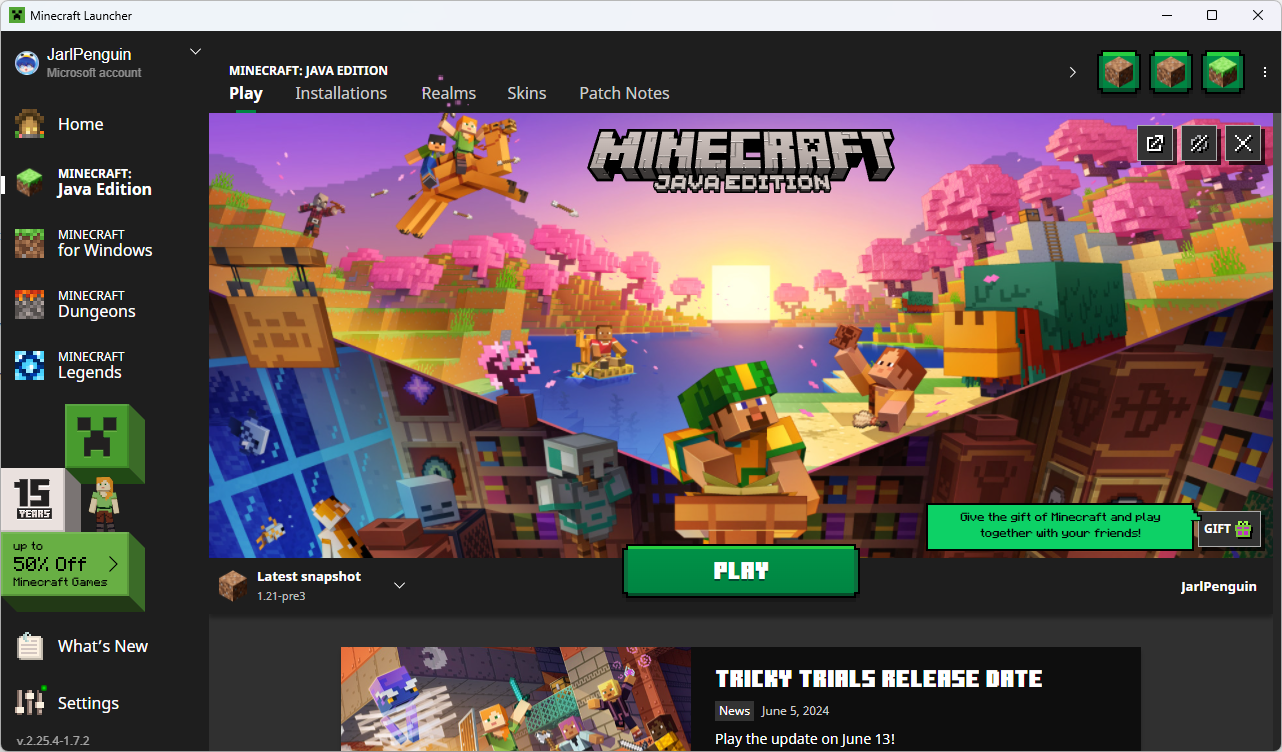Click the News tag on the article

(734, 711)
